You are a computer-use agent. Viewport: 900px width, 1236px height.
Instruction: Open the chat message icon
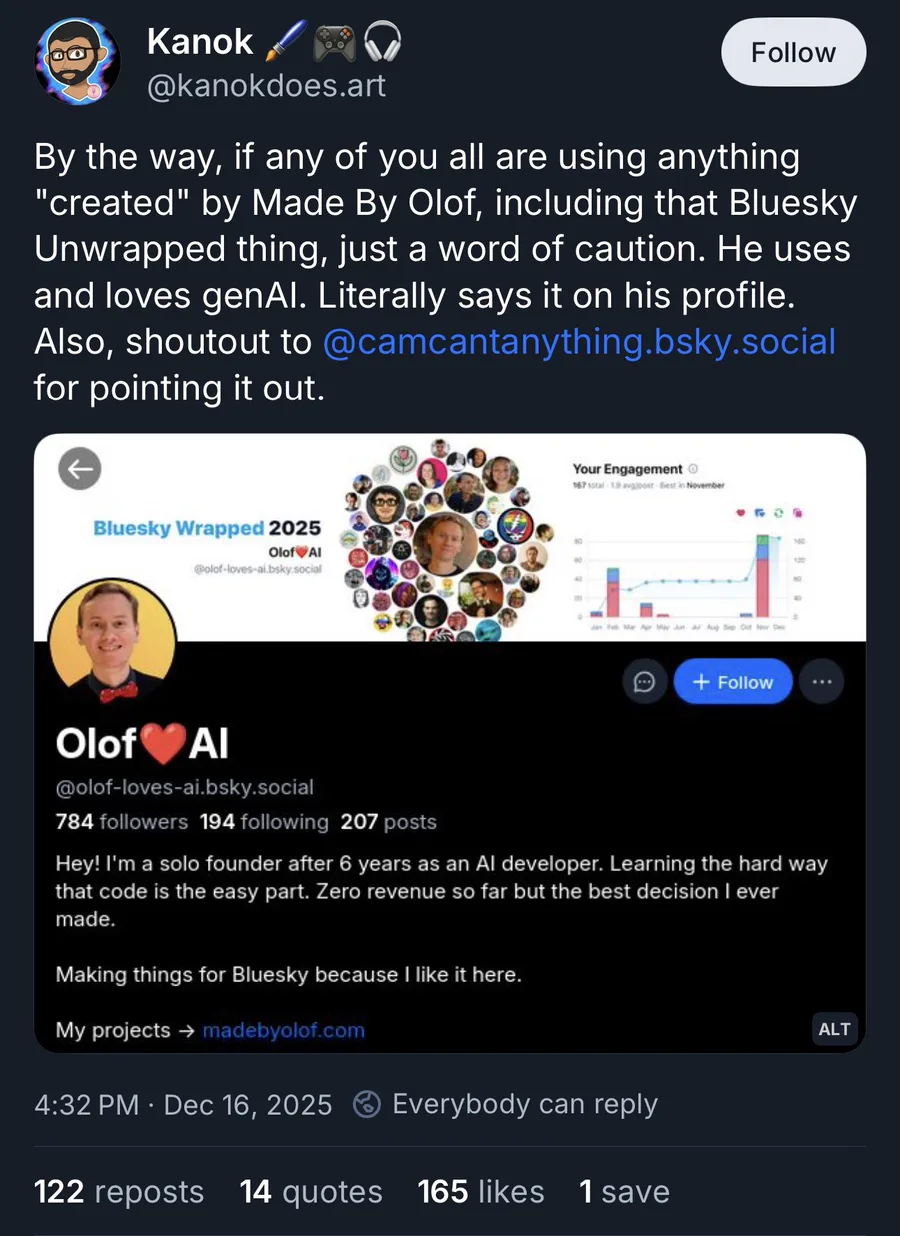[x=645, y=682]
